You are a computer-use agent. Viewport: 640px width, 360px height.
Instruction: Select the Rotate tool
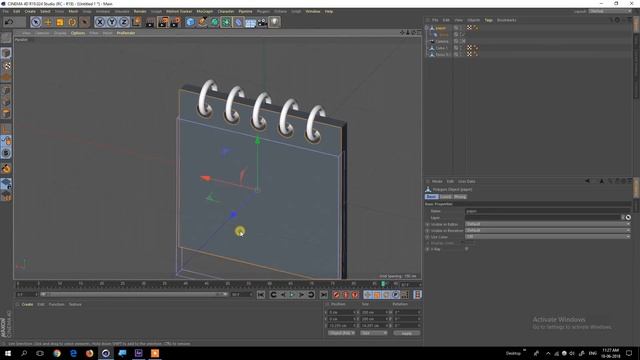(72, 22)
